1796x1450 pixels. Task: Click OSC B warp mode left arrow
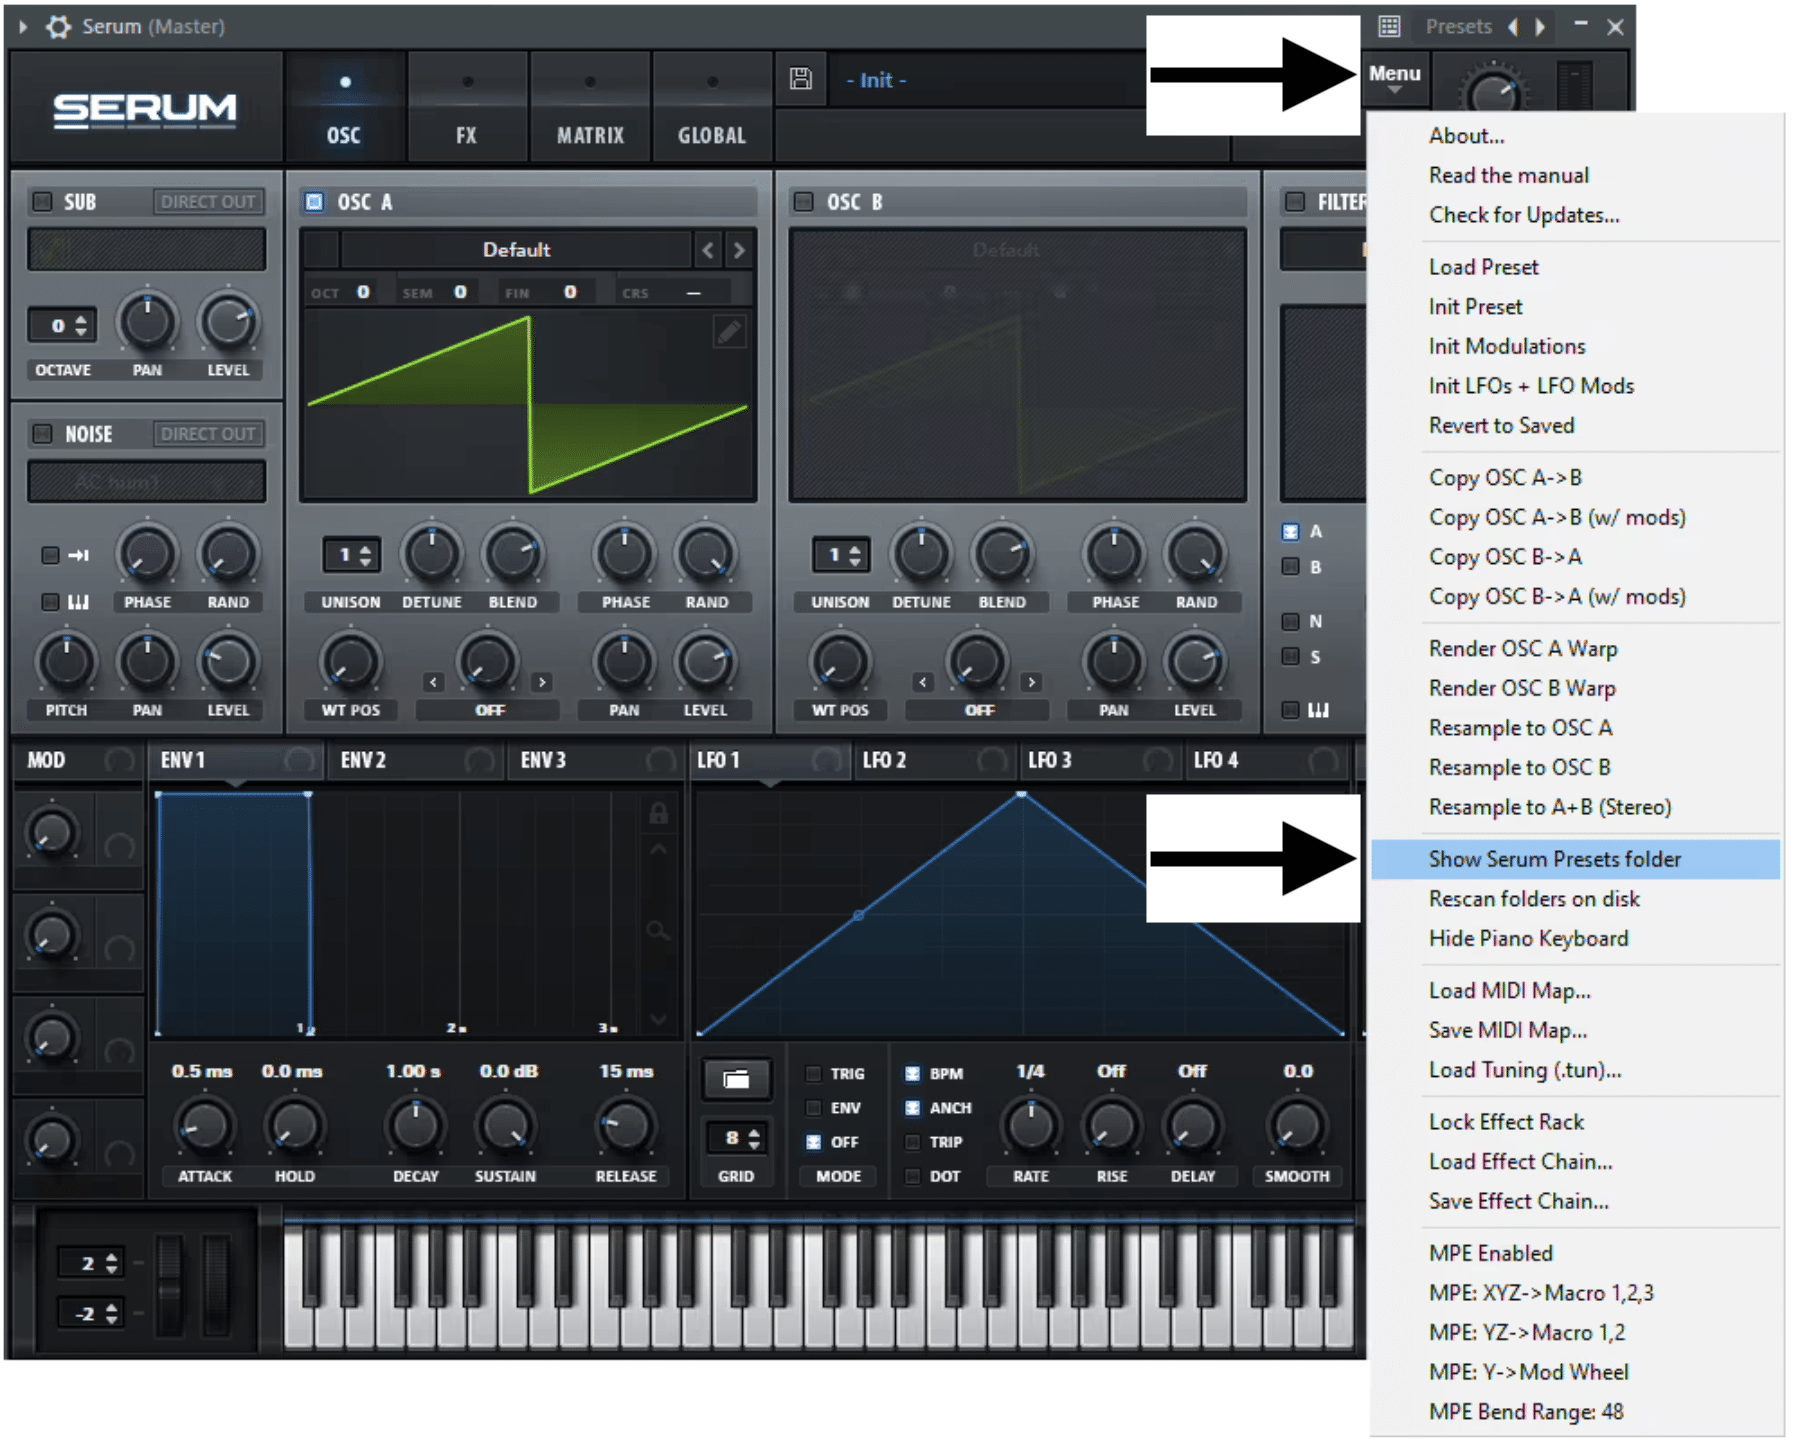coord(923,682)
